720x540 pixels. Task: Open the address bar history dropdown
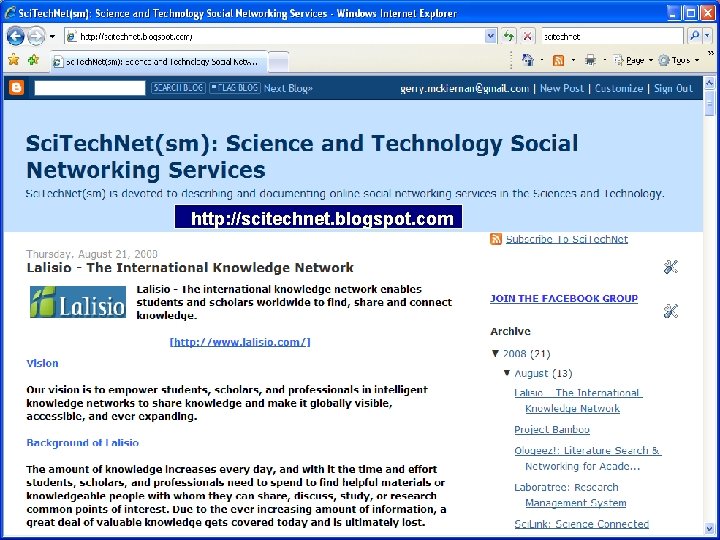[490, 36]
